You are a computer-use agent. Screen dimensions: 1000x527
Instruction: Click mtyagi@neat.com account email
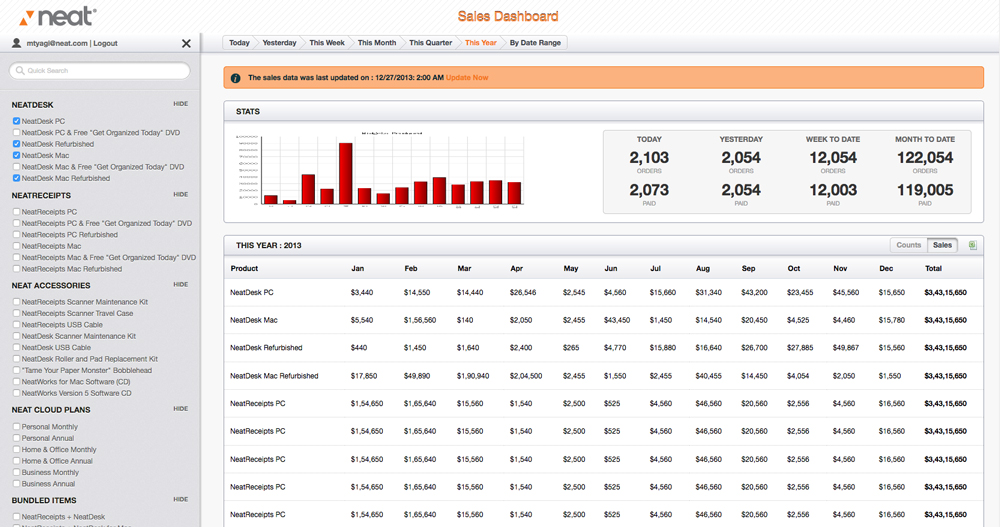pos(57,43)
